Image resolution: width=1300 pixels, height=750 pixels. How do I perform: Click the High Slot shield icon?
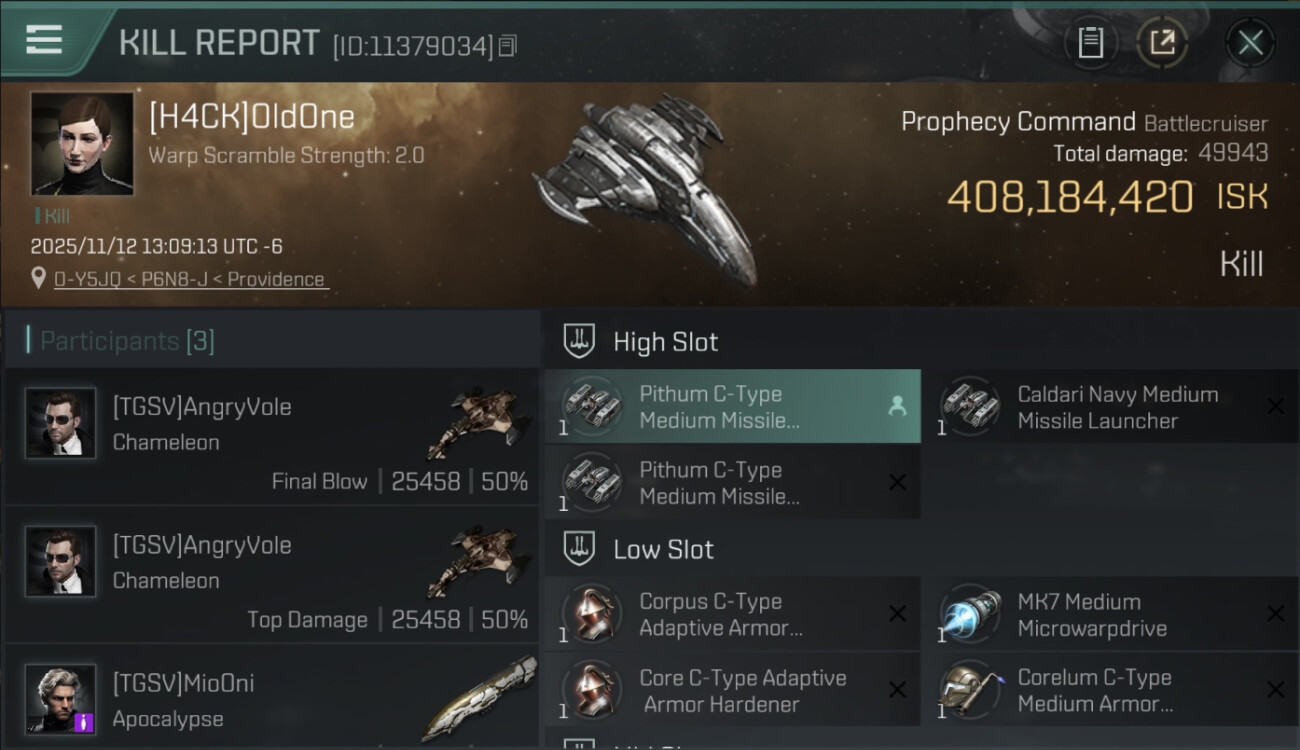(579, 341)
